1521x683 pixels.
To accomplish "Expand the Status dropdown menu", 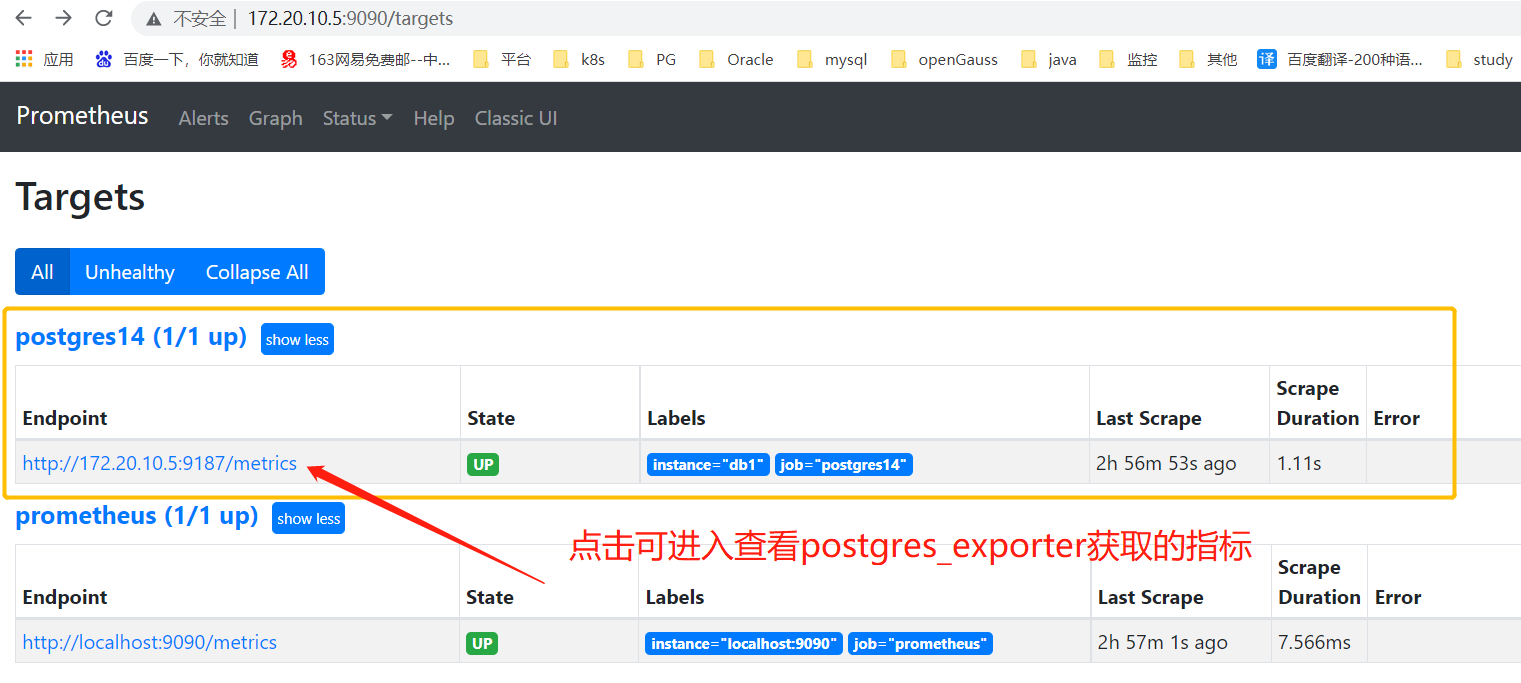I will pyautogui.click(x=357, y=118).
